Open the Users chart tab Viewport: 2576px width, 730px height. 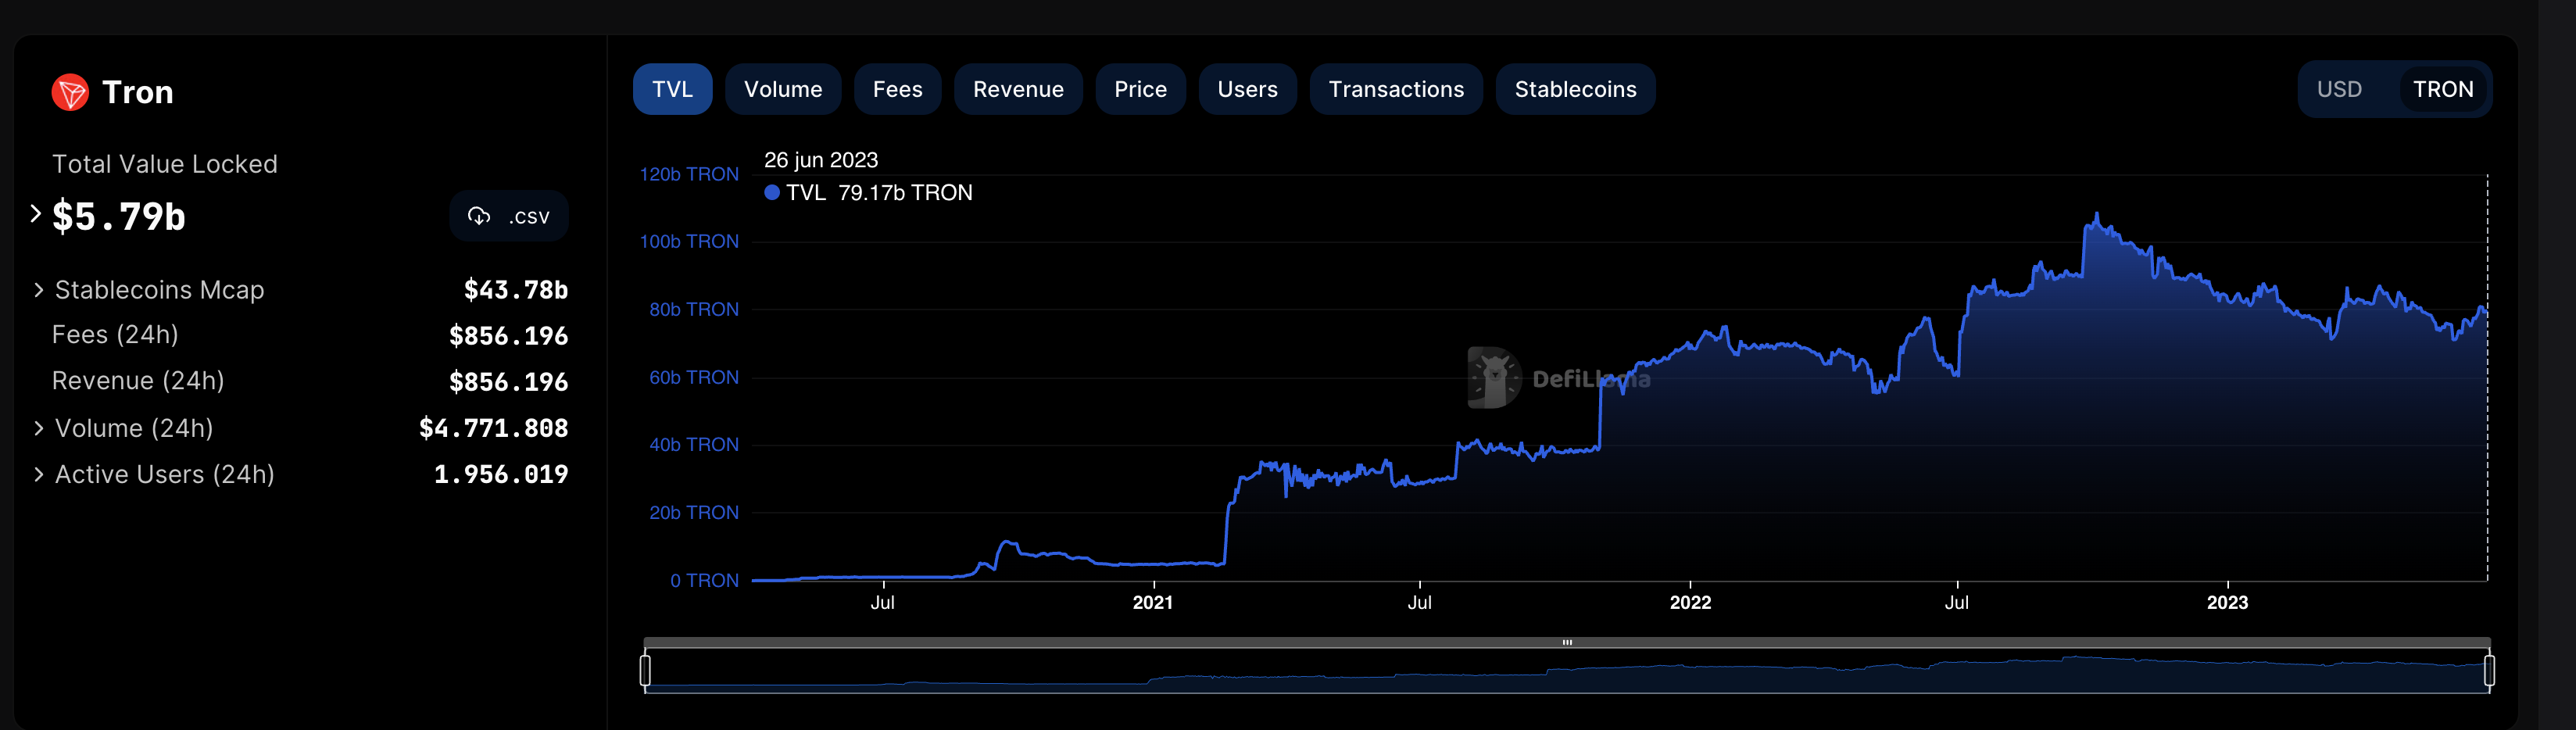click(1247, 89)
